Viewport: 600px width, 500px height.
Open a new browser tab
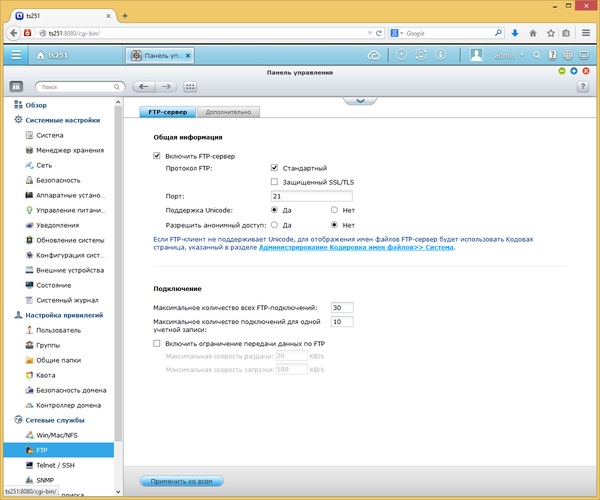point(125,16)
